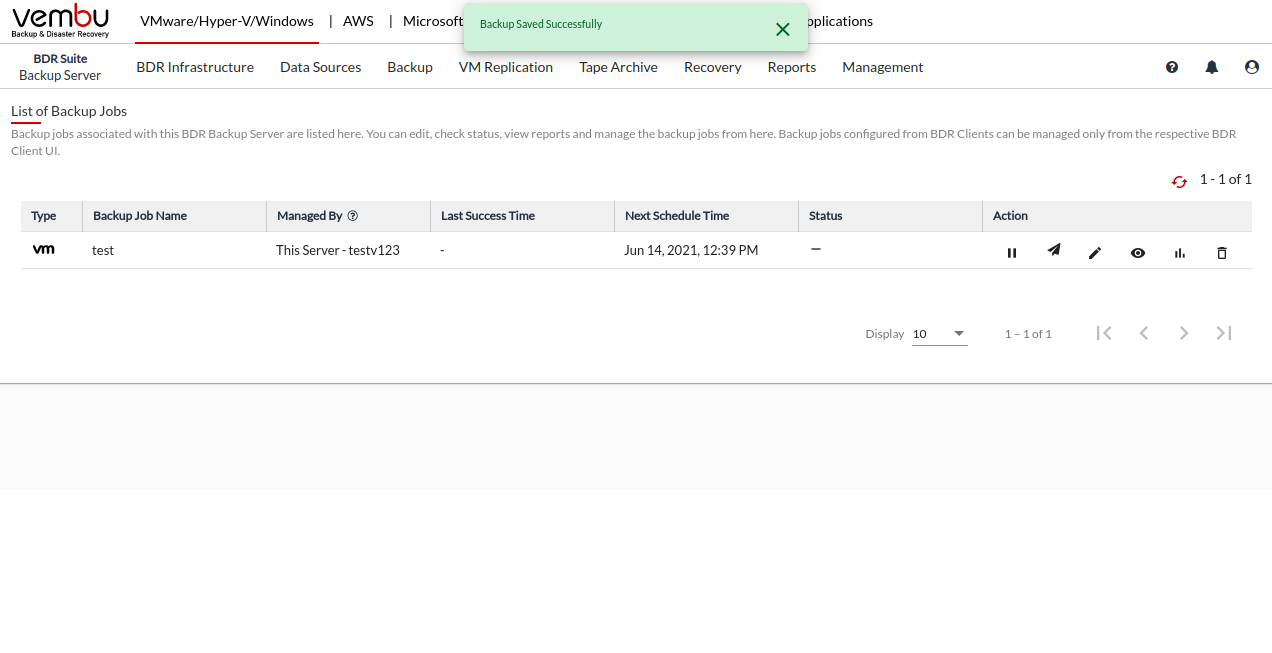The image size is (1272, 653).
Task: Open notifications bell
Action: click(x=1212, y=67)
